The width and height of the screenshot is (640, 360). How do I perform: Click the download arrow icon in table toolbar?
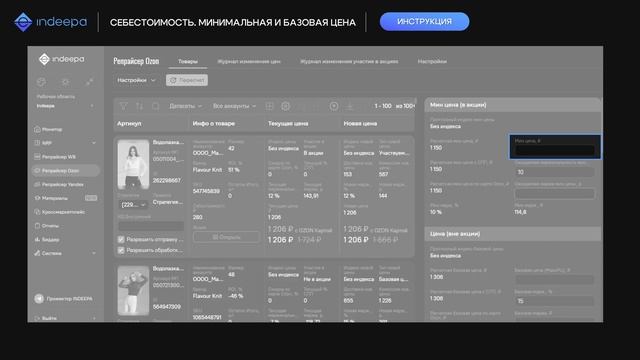(x=350, y=106)
